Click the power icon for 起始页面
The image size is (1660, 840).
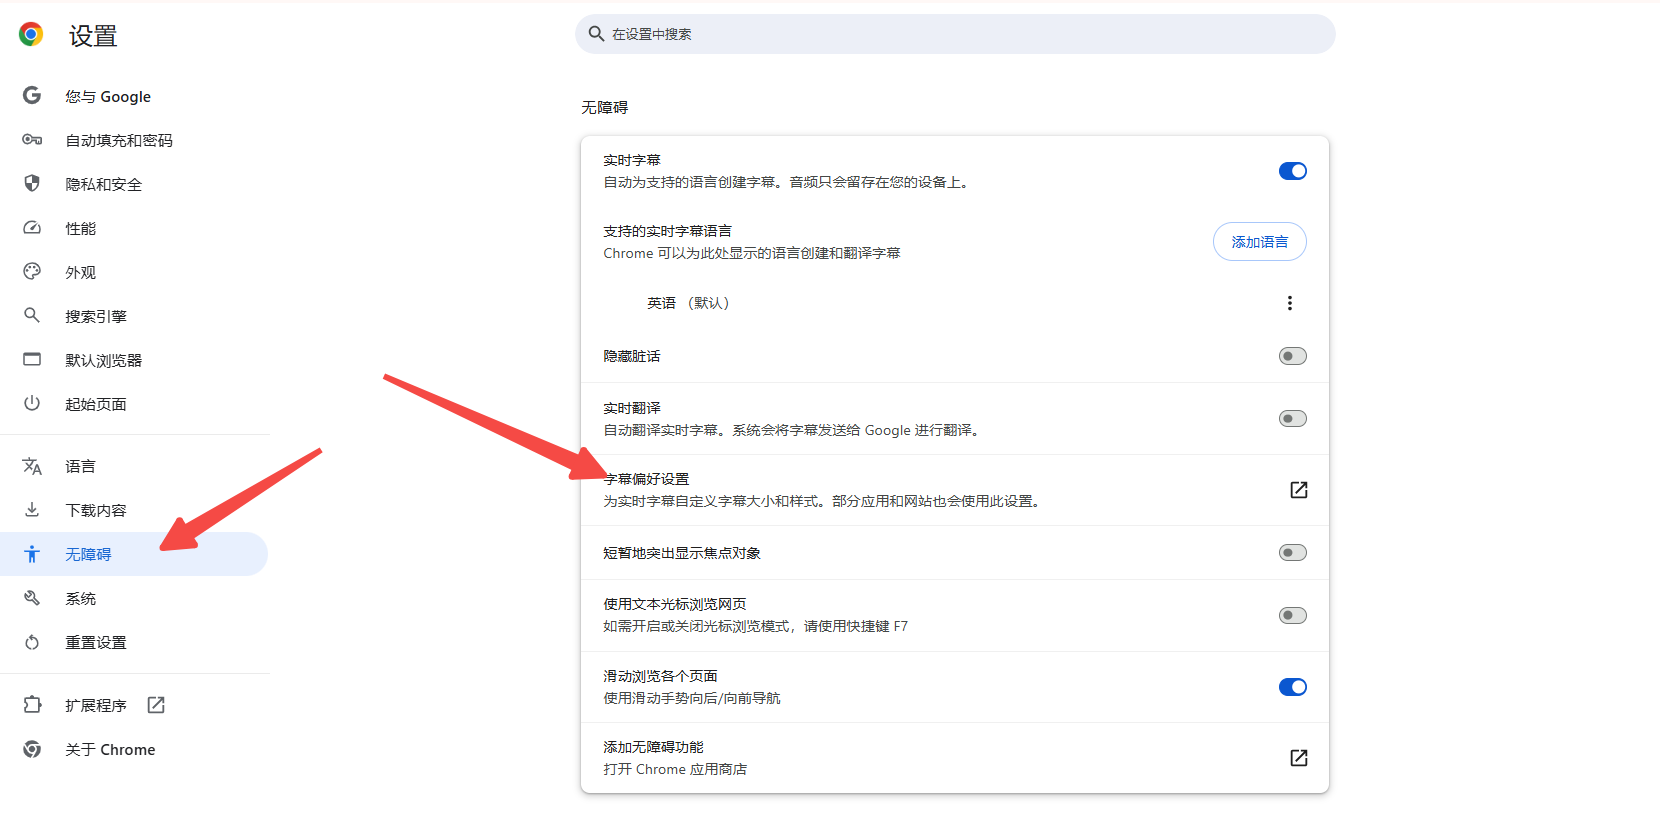32,404
